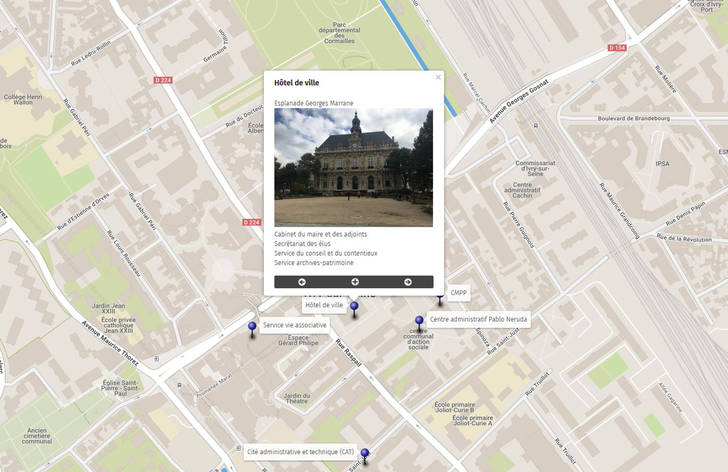Click the Hôtel de ville map pin

354,309
